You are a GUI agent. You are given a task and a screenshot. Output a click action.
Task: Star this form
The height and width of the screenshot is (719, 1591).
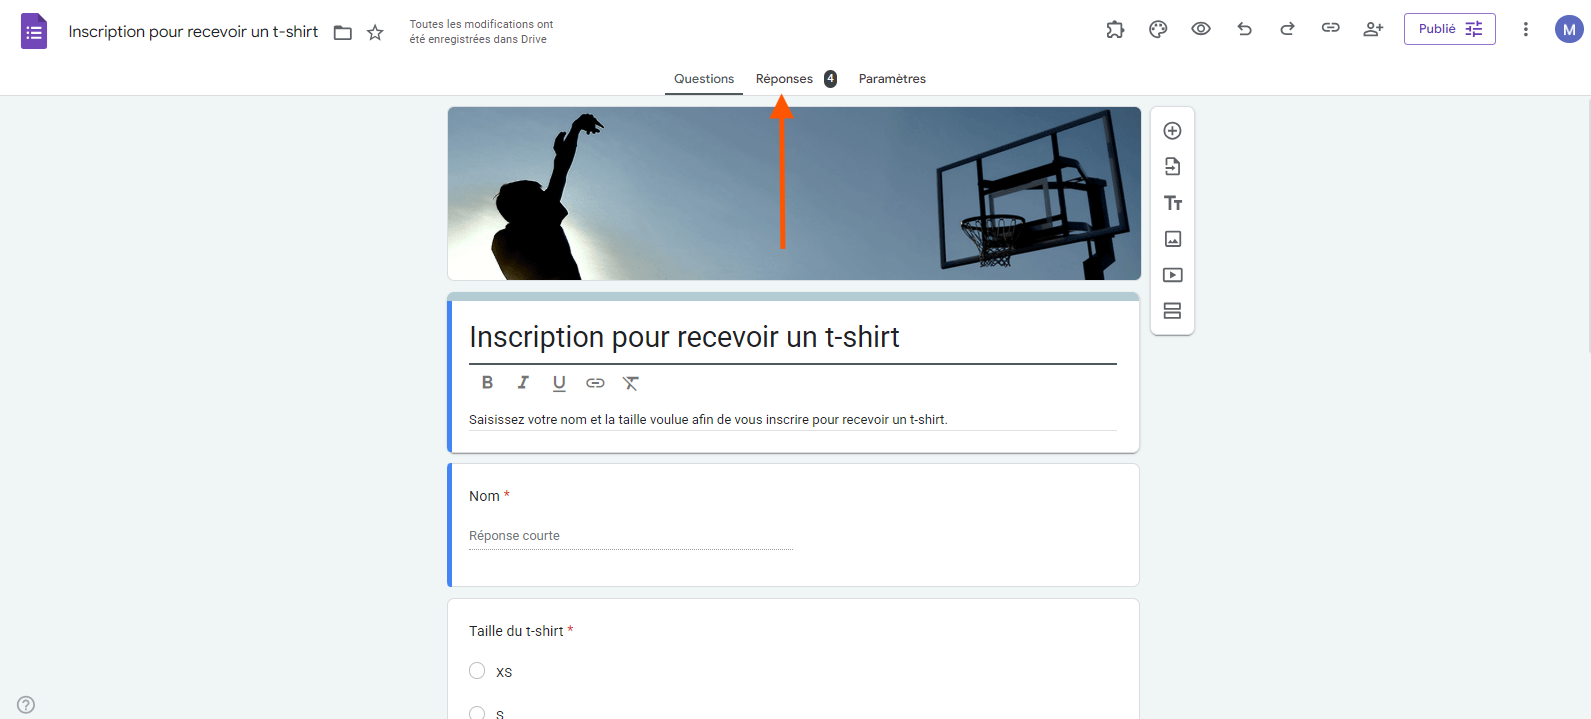[375, 32]
